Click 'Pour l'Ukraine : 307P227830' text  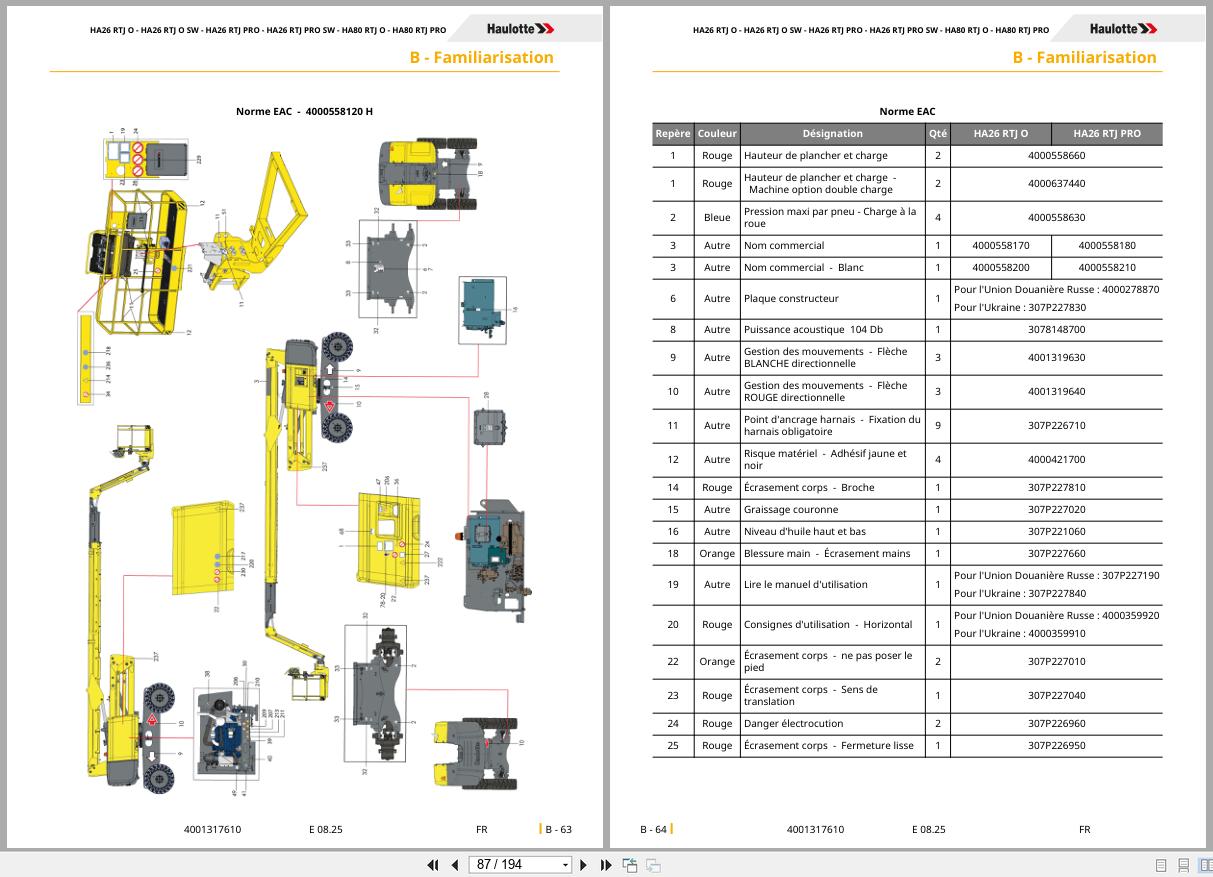pyautogui.click(x=1020, y=307)
